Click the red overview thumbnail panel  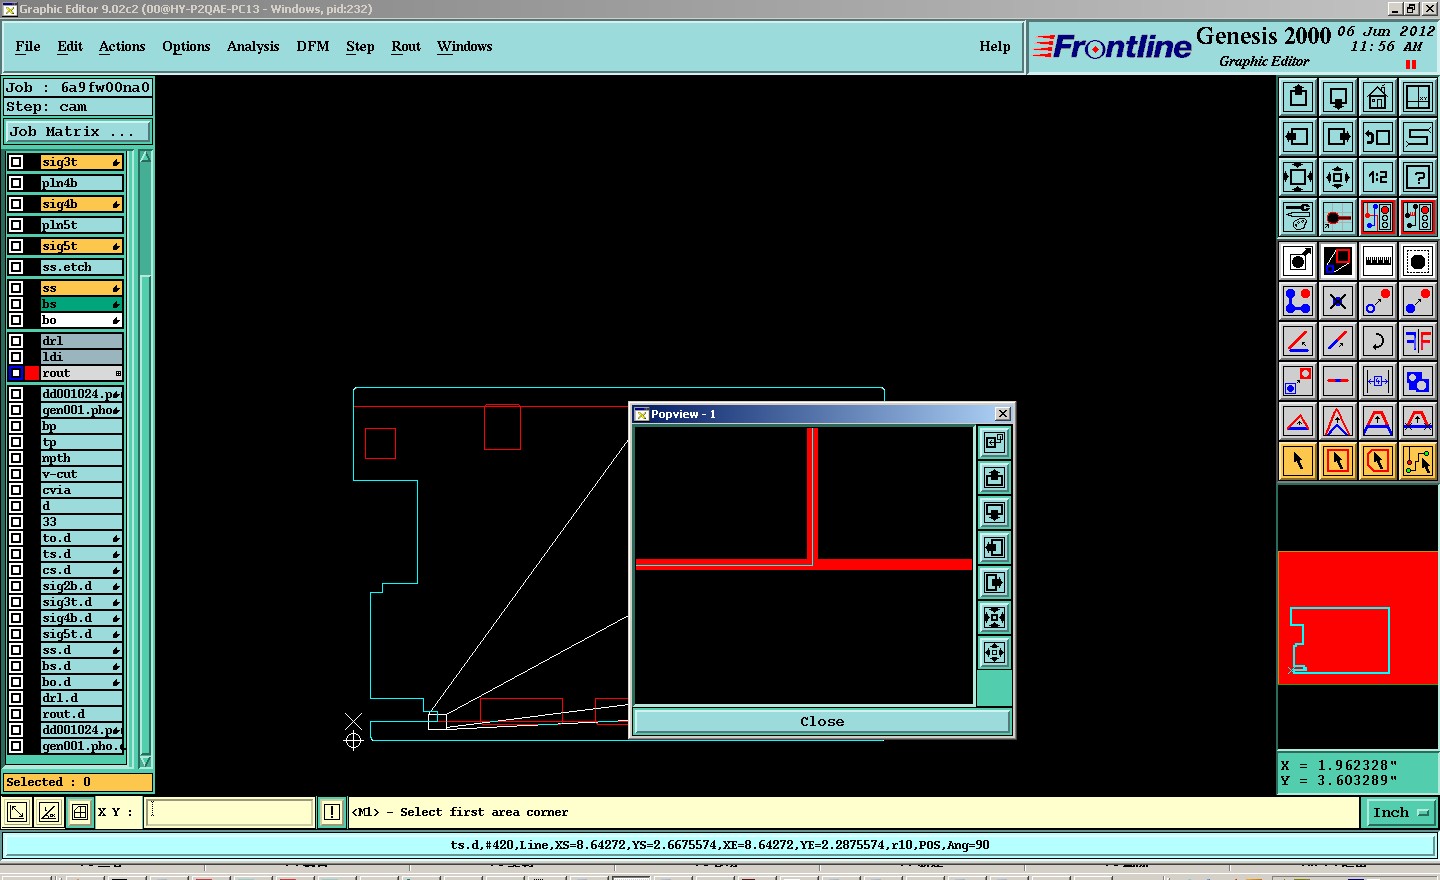1358,617
